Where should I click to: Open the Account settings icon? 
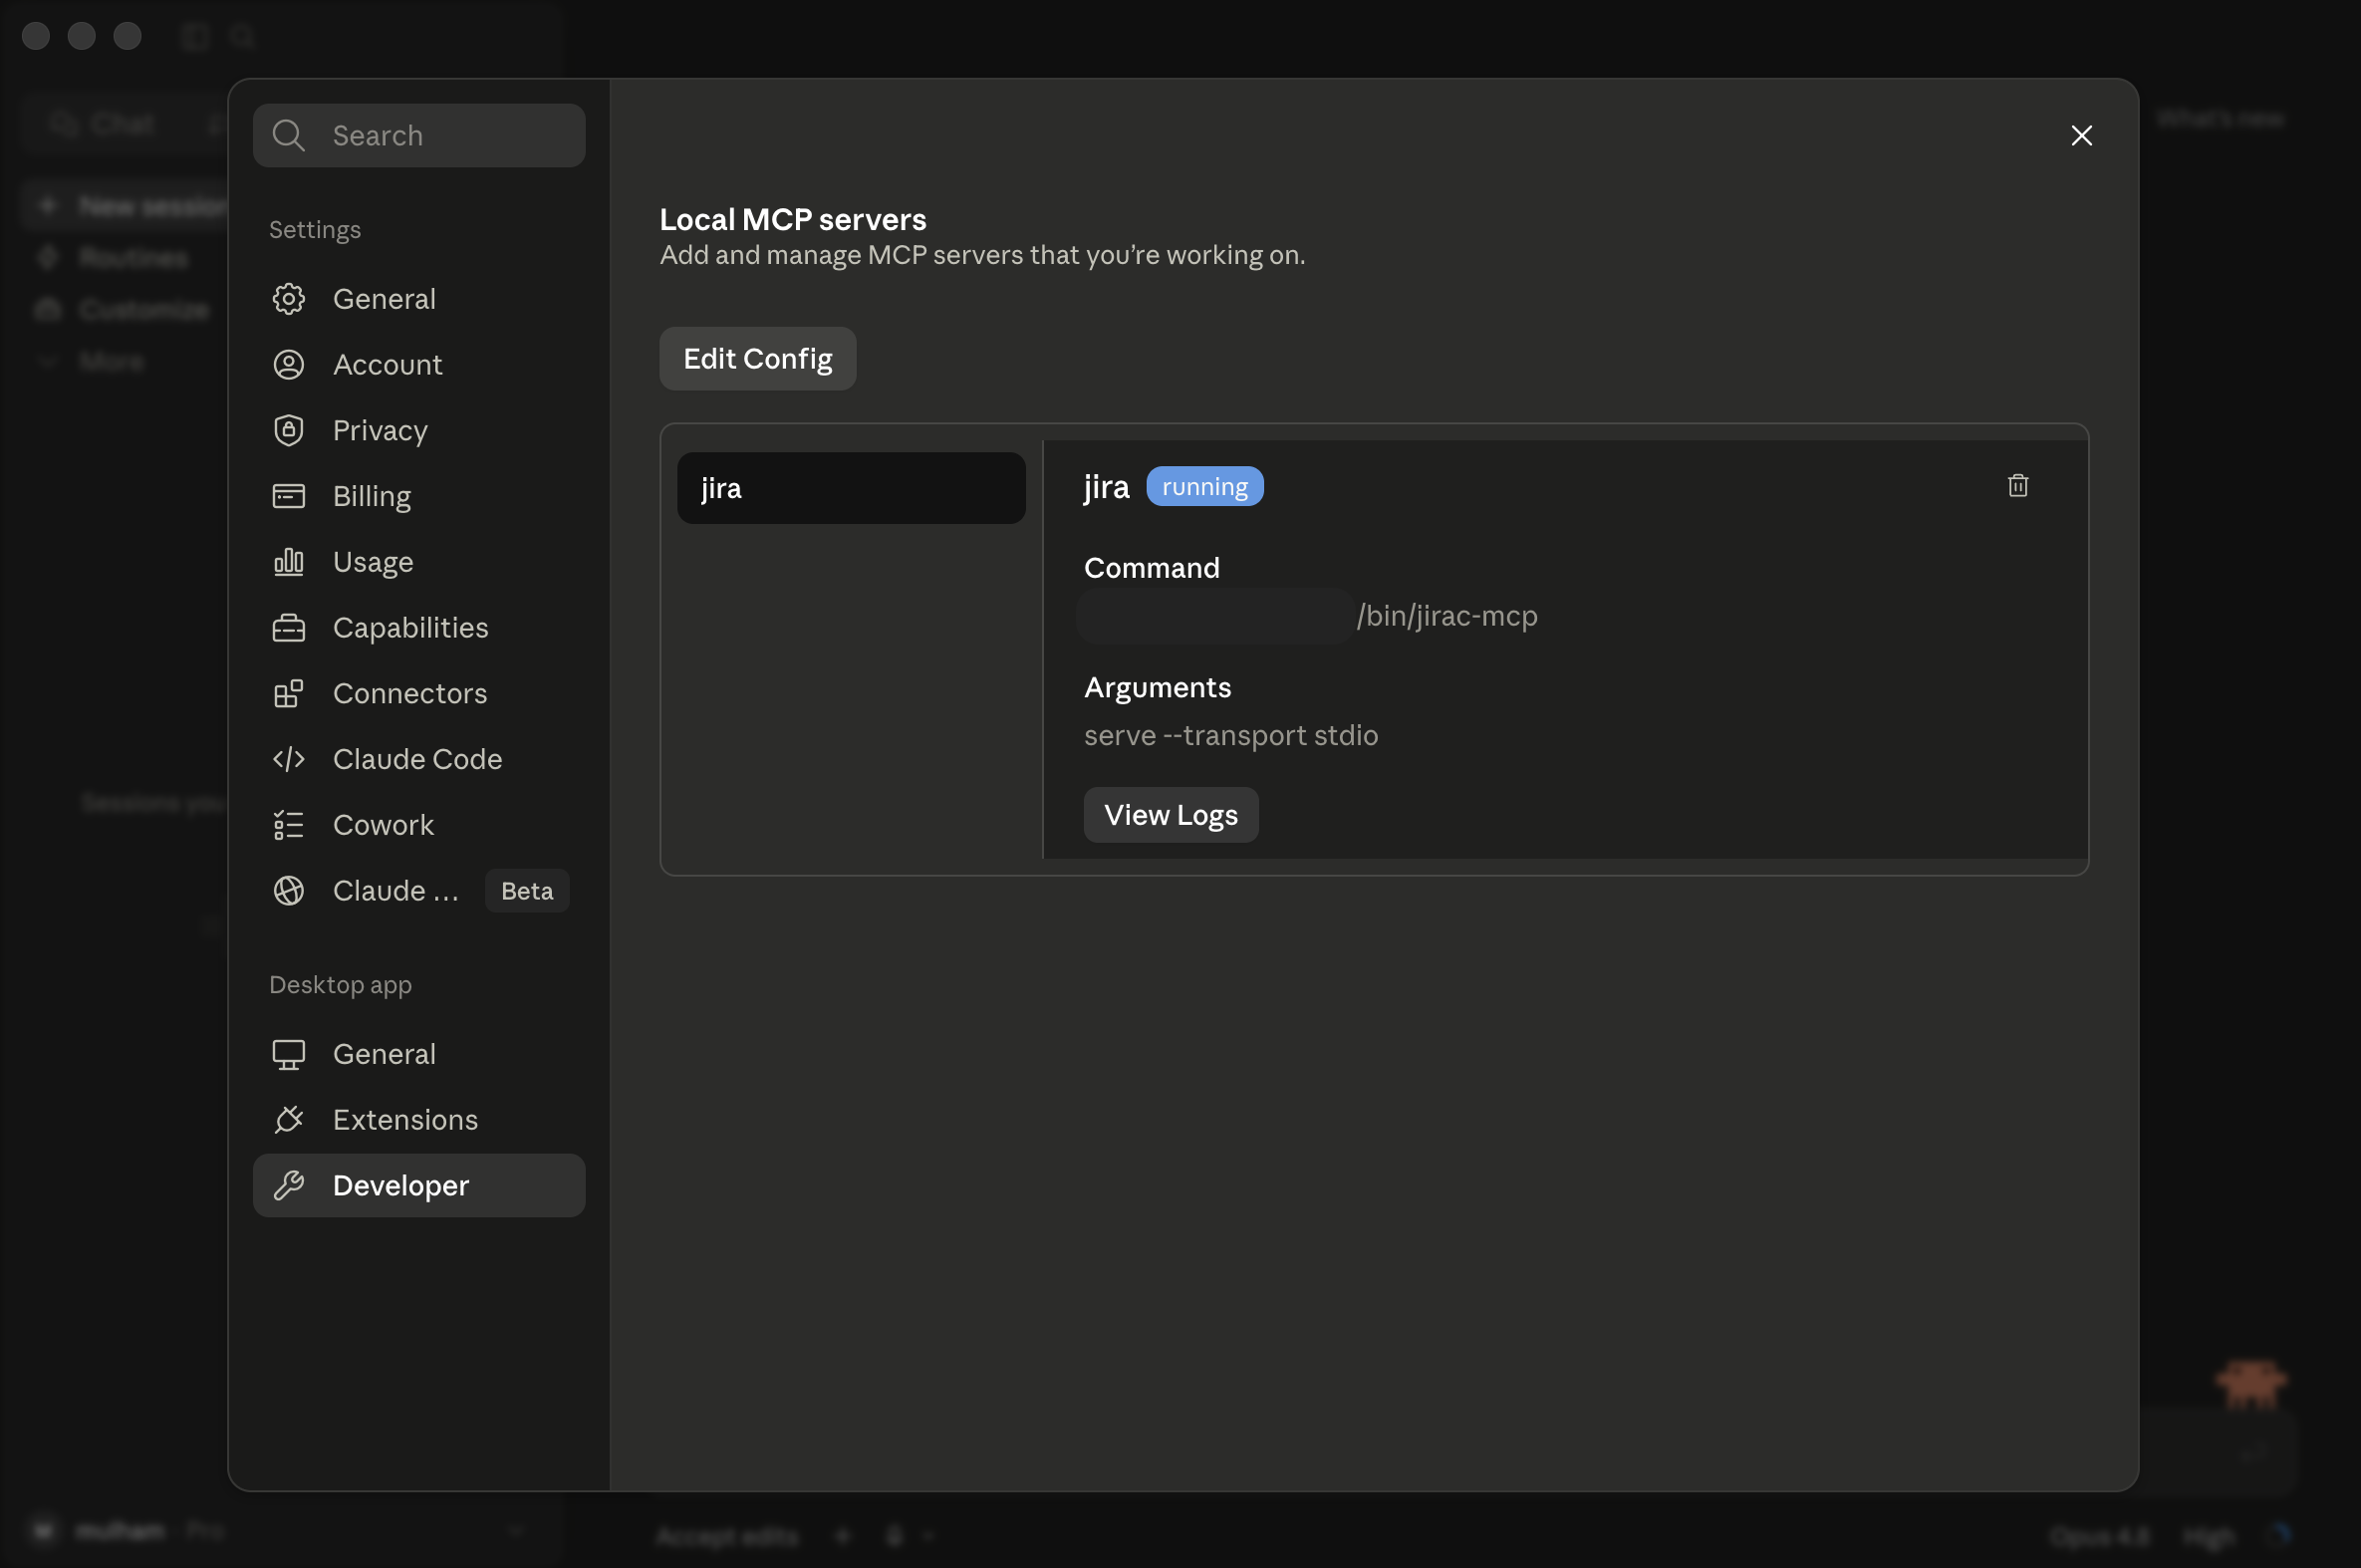pyautogui.click(x=289, y=365)
